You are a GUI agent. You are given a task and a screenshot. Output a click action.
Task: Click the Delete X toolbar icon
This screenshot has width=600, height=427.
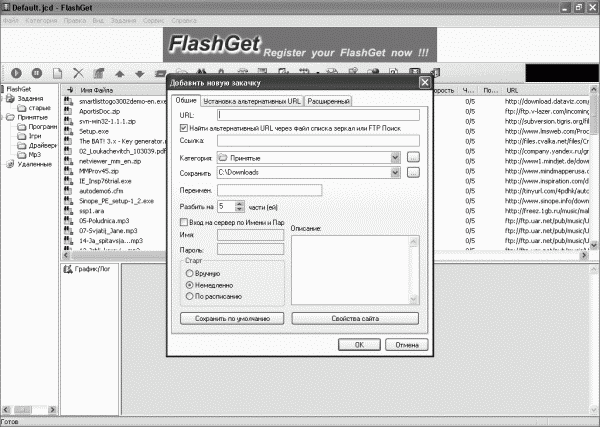coord(78,73)
